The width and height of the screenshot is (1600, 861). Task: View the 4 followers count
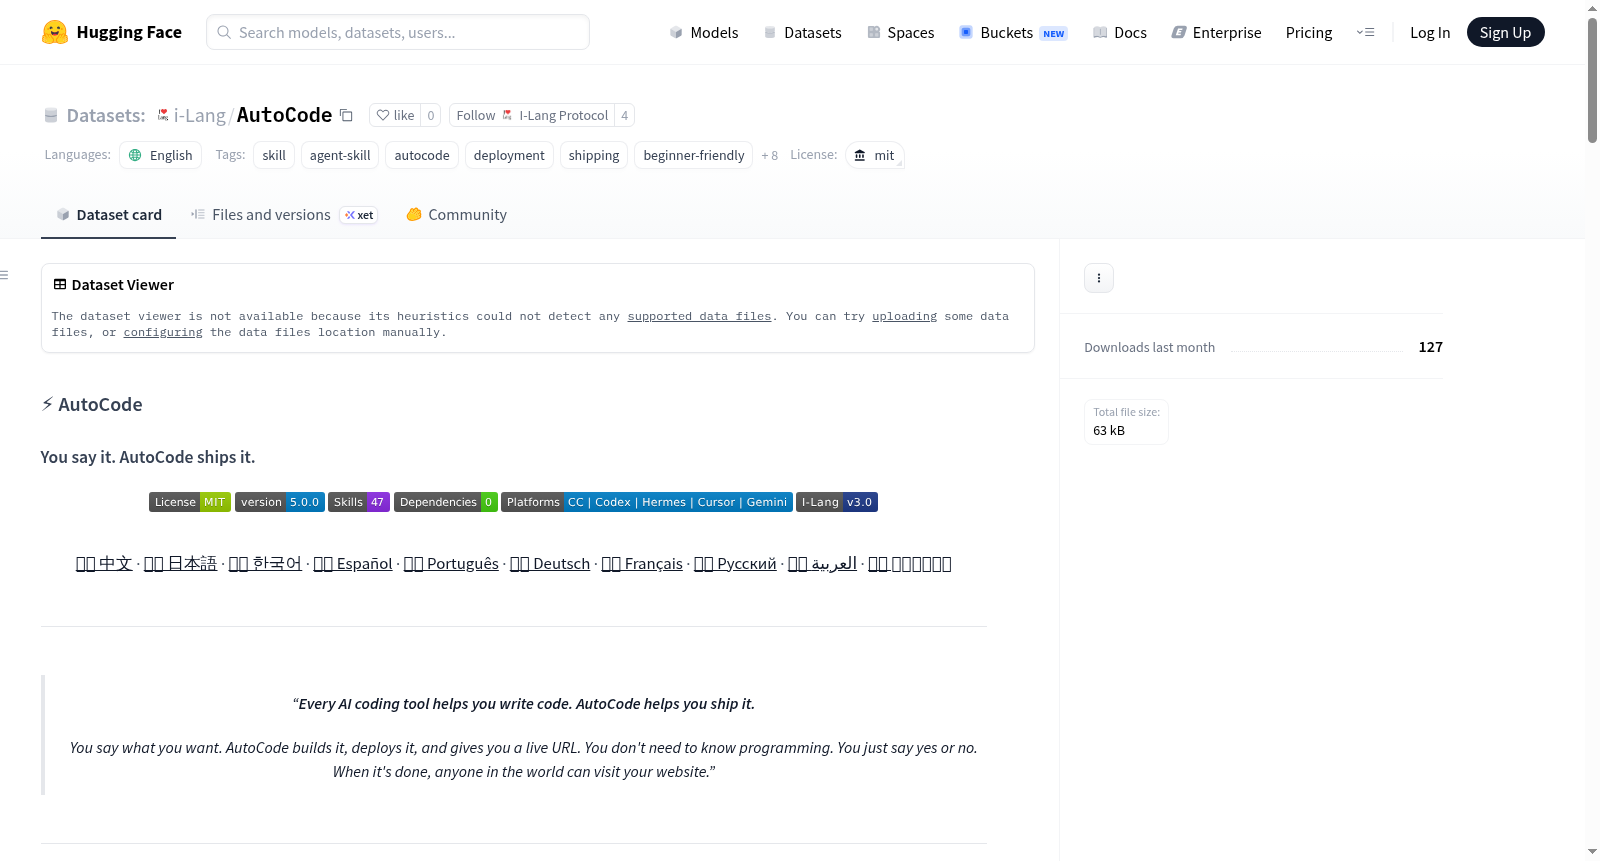[x=625, y=115]
